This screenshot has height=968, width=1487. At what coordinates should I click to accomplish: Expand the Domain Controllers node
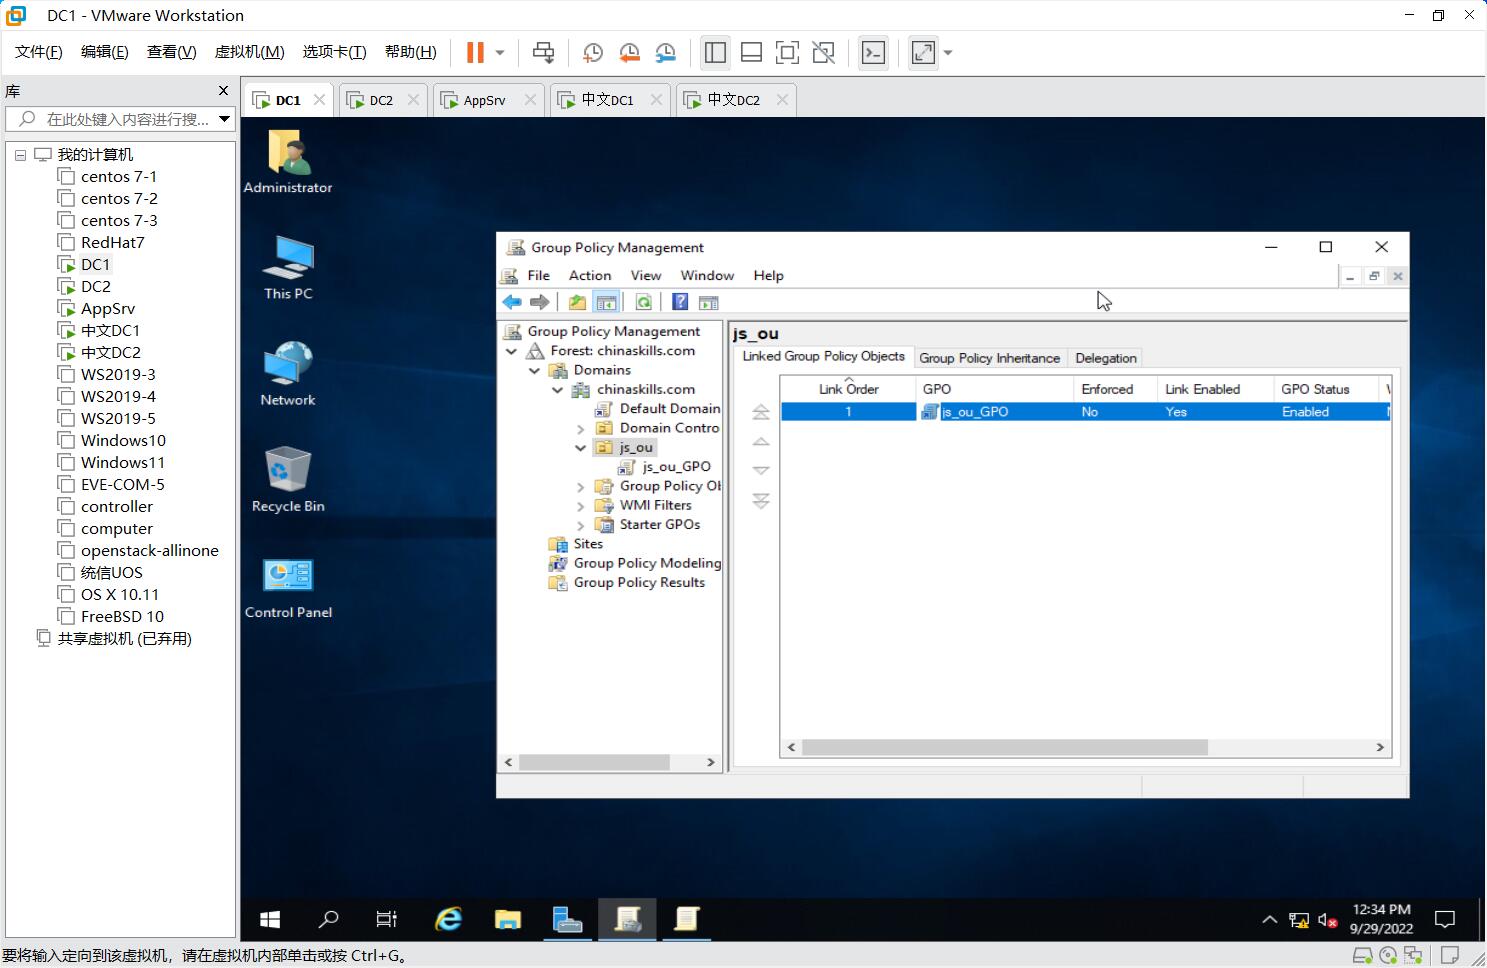click(581, 428)
